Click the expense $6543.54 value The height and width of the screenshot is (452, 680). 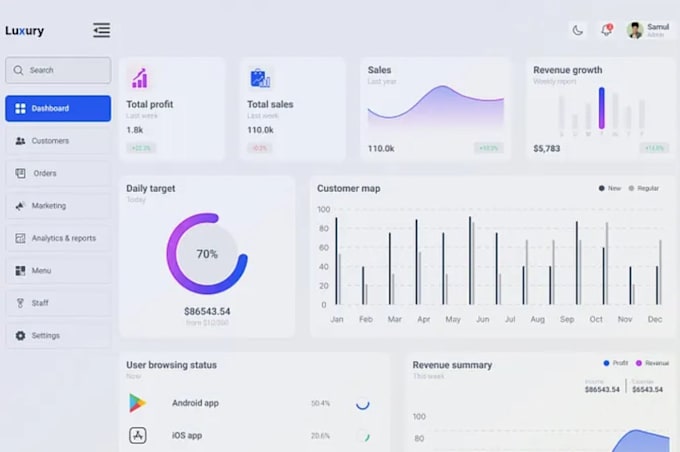pos(647,390)
